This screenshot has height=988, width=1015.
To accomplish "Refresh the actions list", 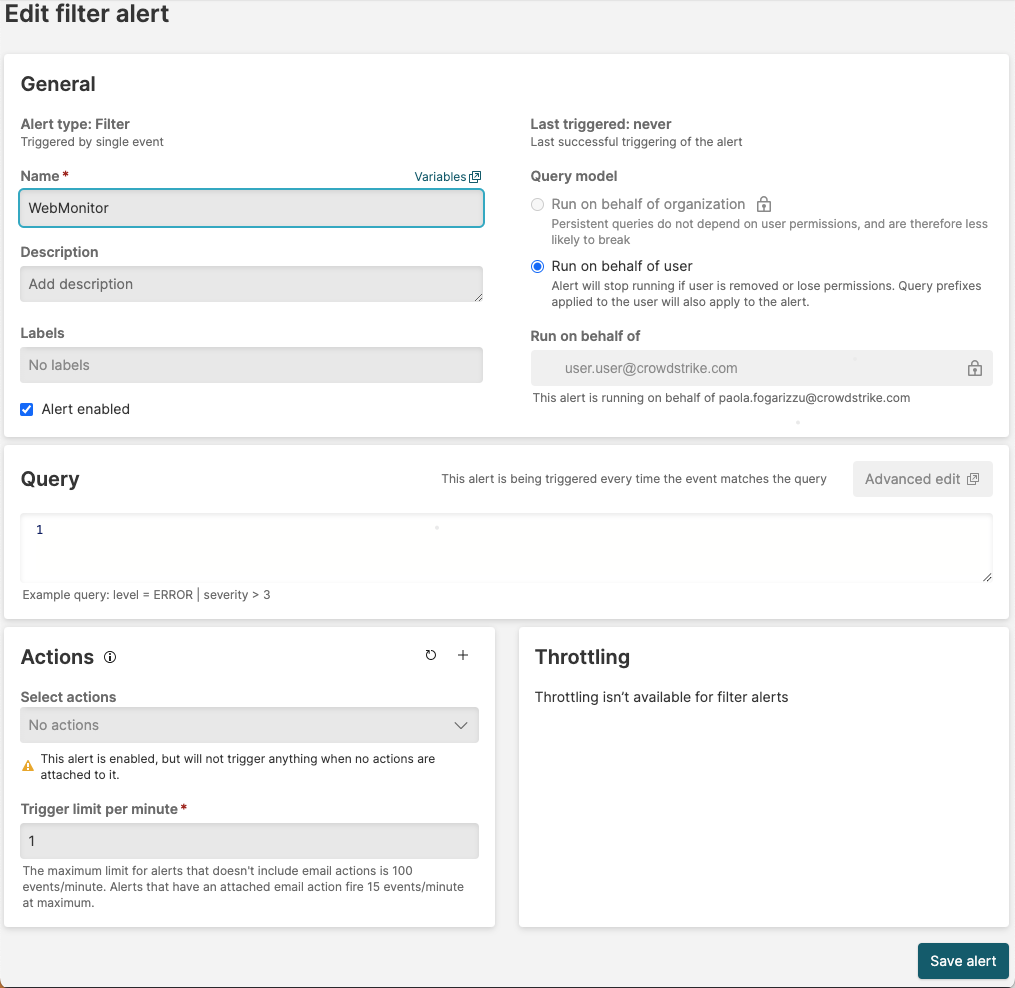I will [x=431, y=655].
